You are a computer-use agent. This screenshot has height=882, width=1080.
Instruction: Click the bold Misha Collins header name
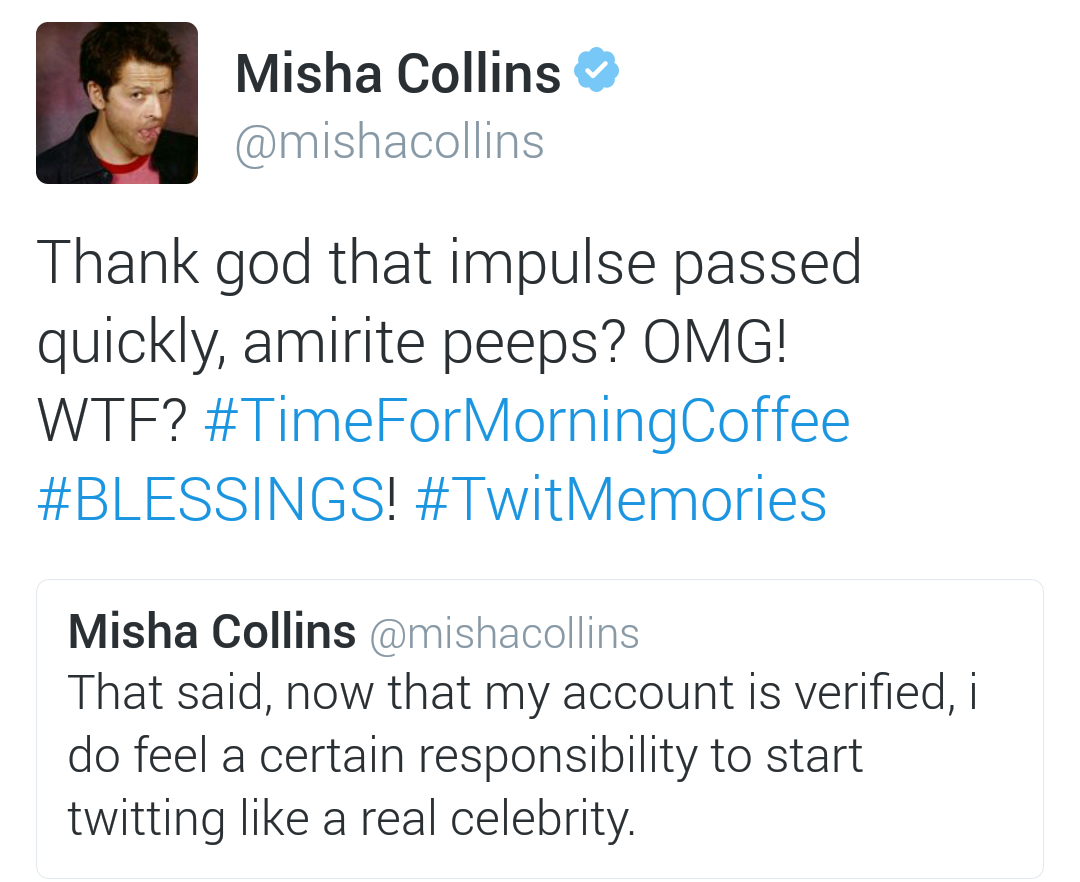398,74
